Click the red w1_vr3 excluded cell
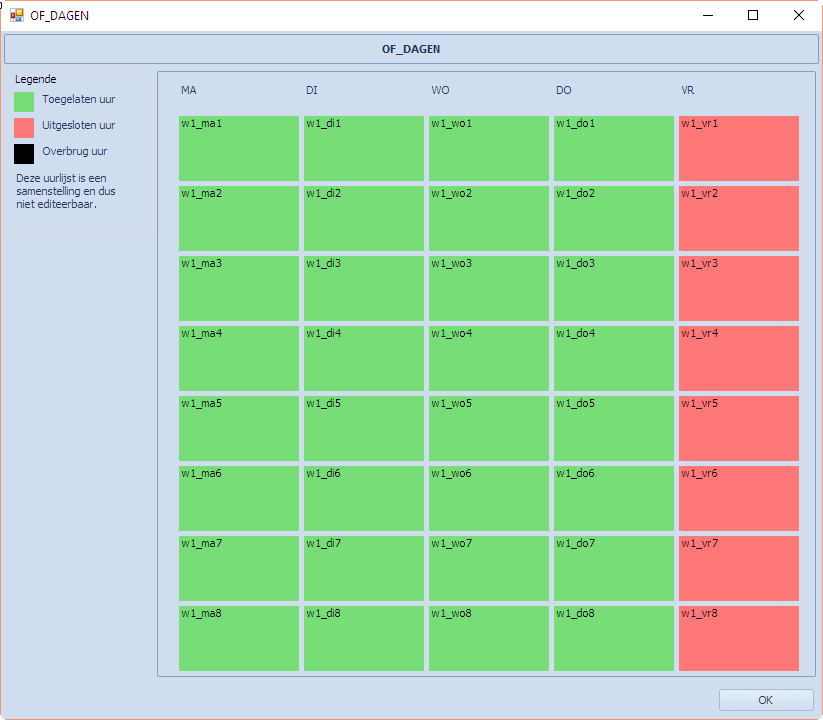Screen dimensions: 823x720 coord(738,288)
